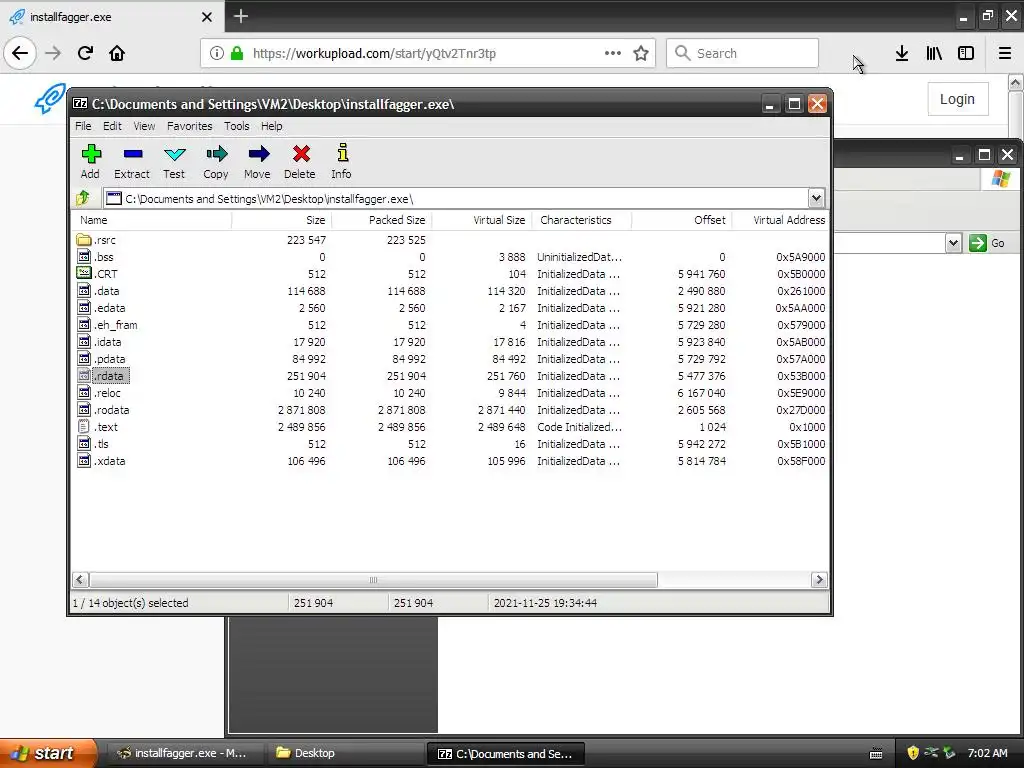This screenshot has height=768, width=1024.
Task: Switch to the Desktop taskbar item
Action: pyautogui.click(x=345, y=753)
